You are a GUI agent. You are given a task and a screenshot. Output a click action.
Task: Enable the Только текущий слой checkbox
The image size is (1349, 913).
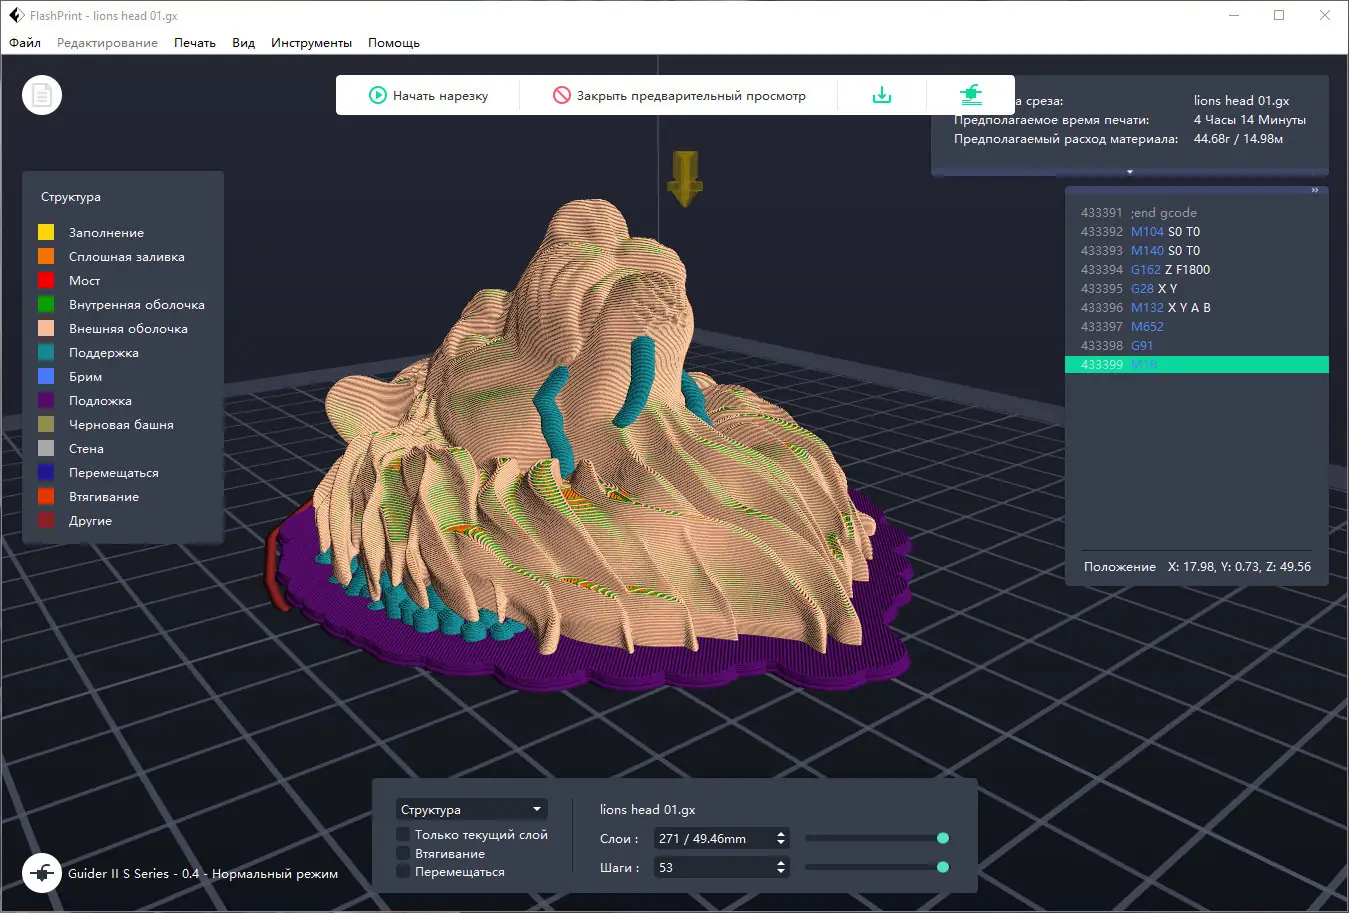click(403, 835)
